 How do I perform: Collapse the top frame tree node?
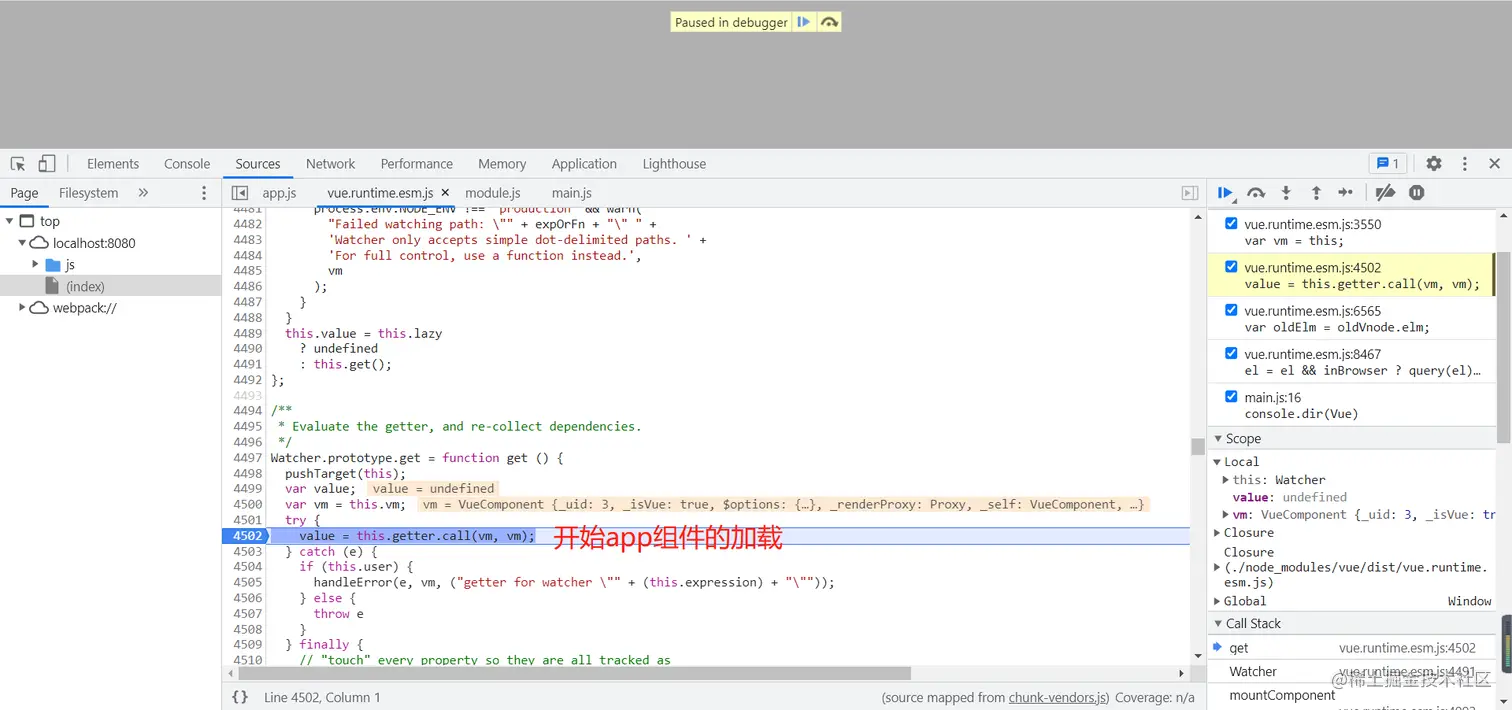click(9, 221)
